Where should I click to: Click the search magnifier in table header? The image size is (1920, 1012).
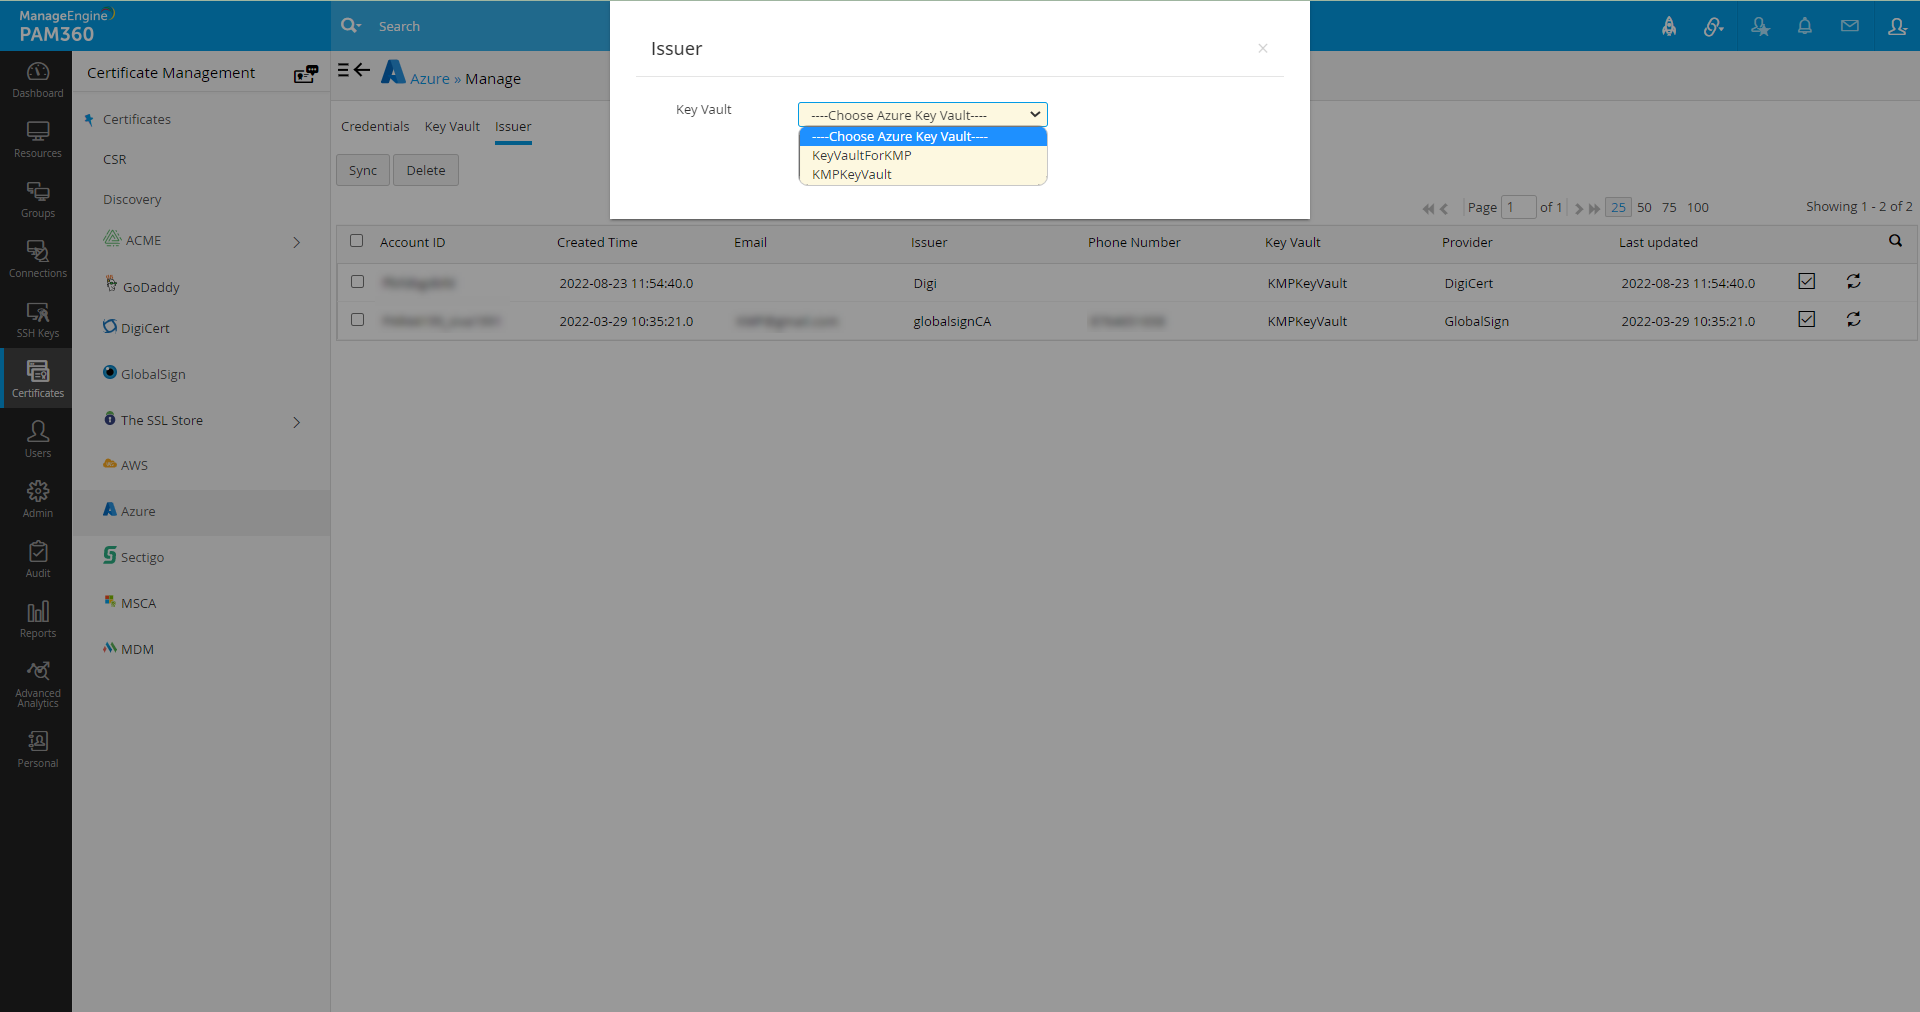coord(1895,241)
